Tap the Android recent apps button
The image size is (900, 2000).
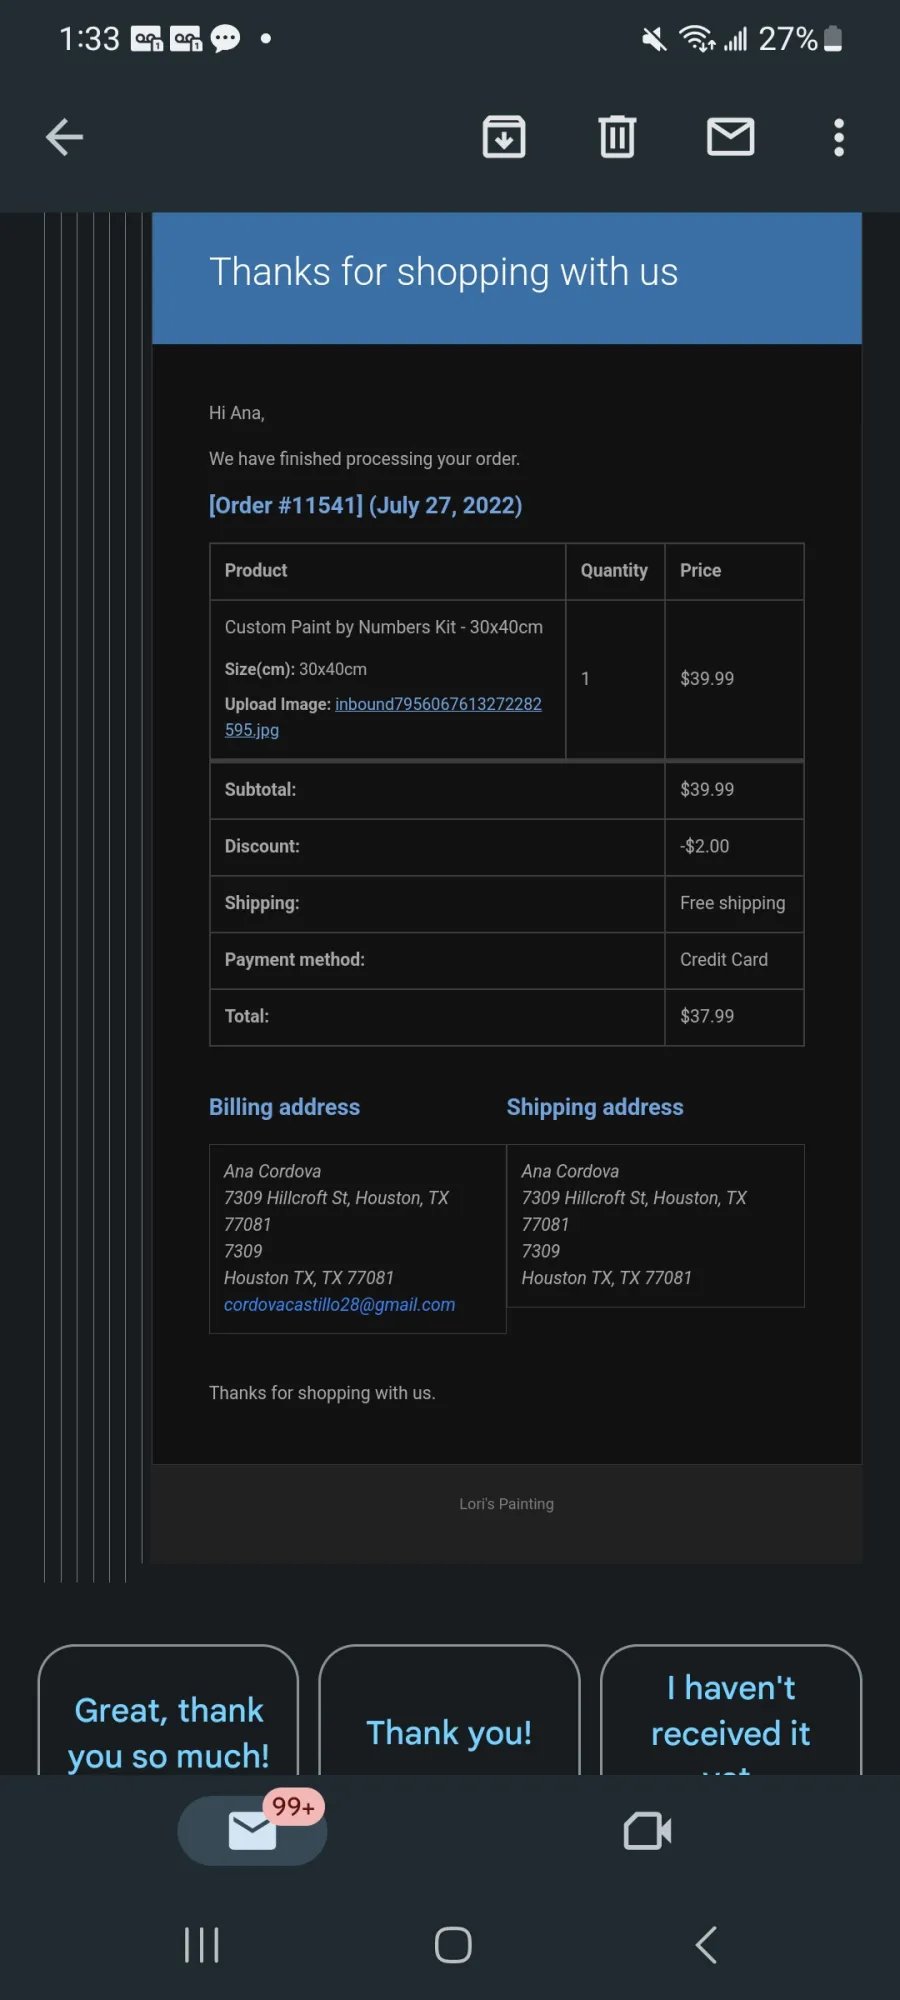coord(201,1945)
